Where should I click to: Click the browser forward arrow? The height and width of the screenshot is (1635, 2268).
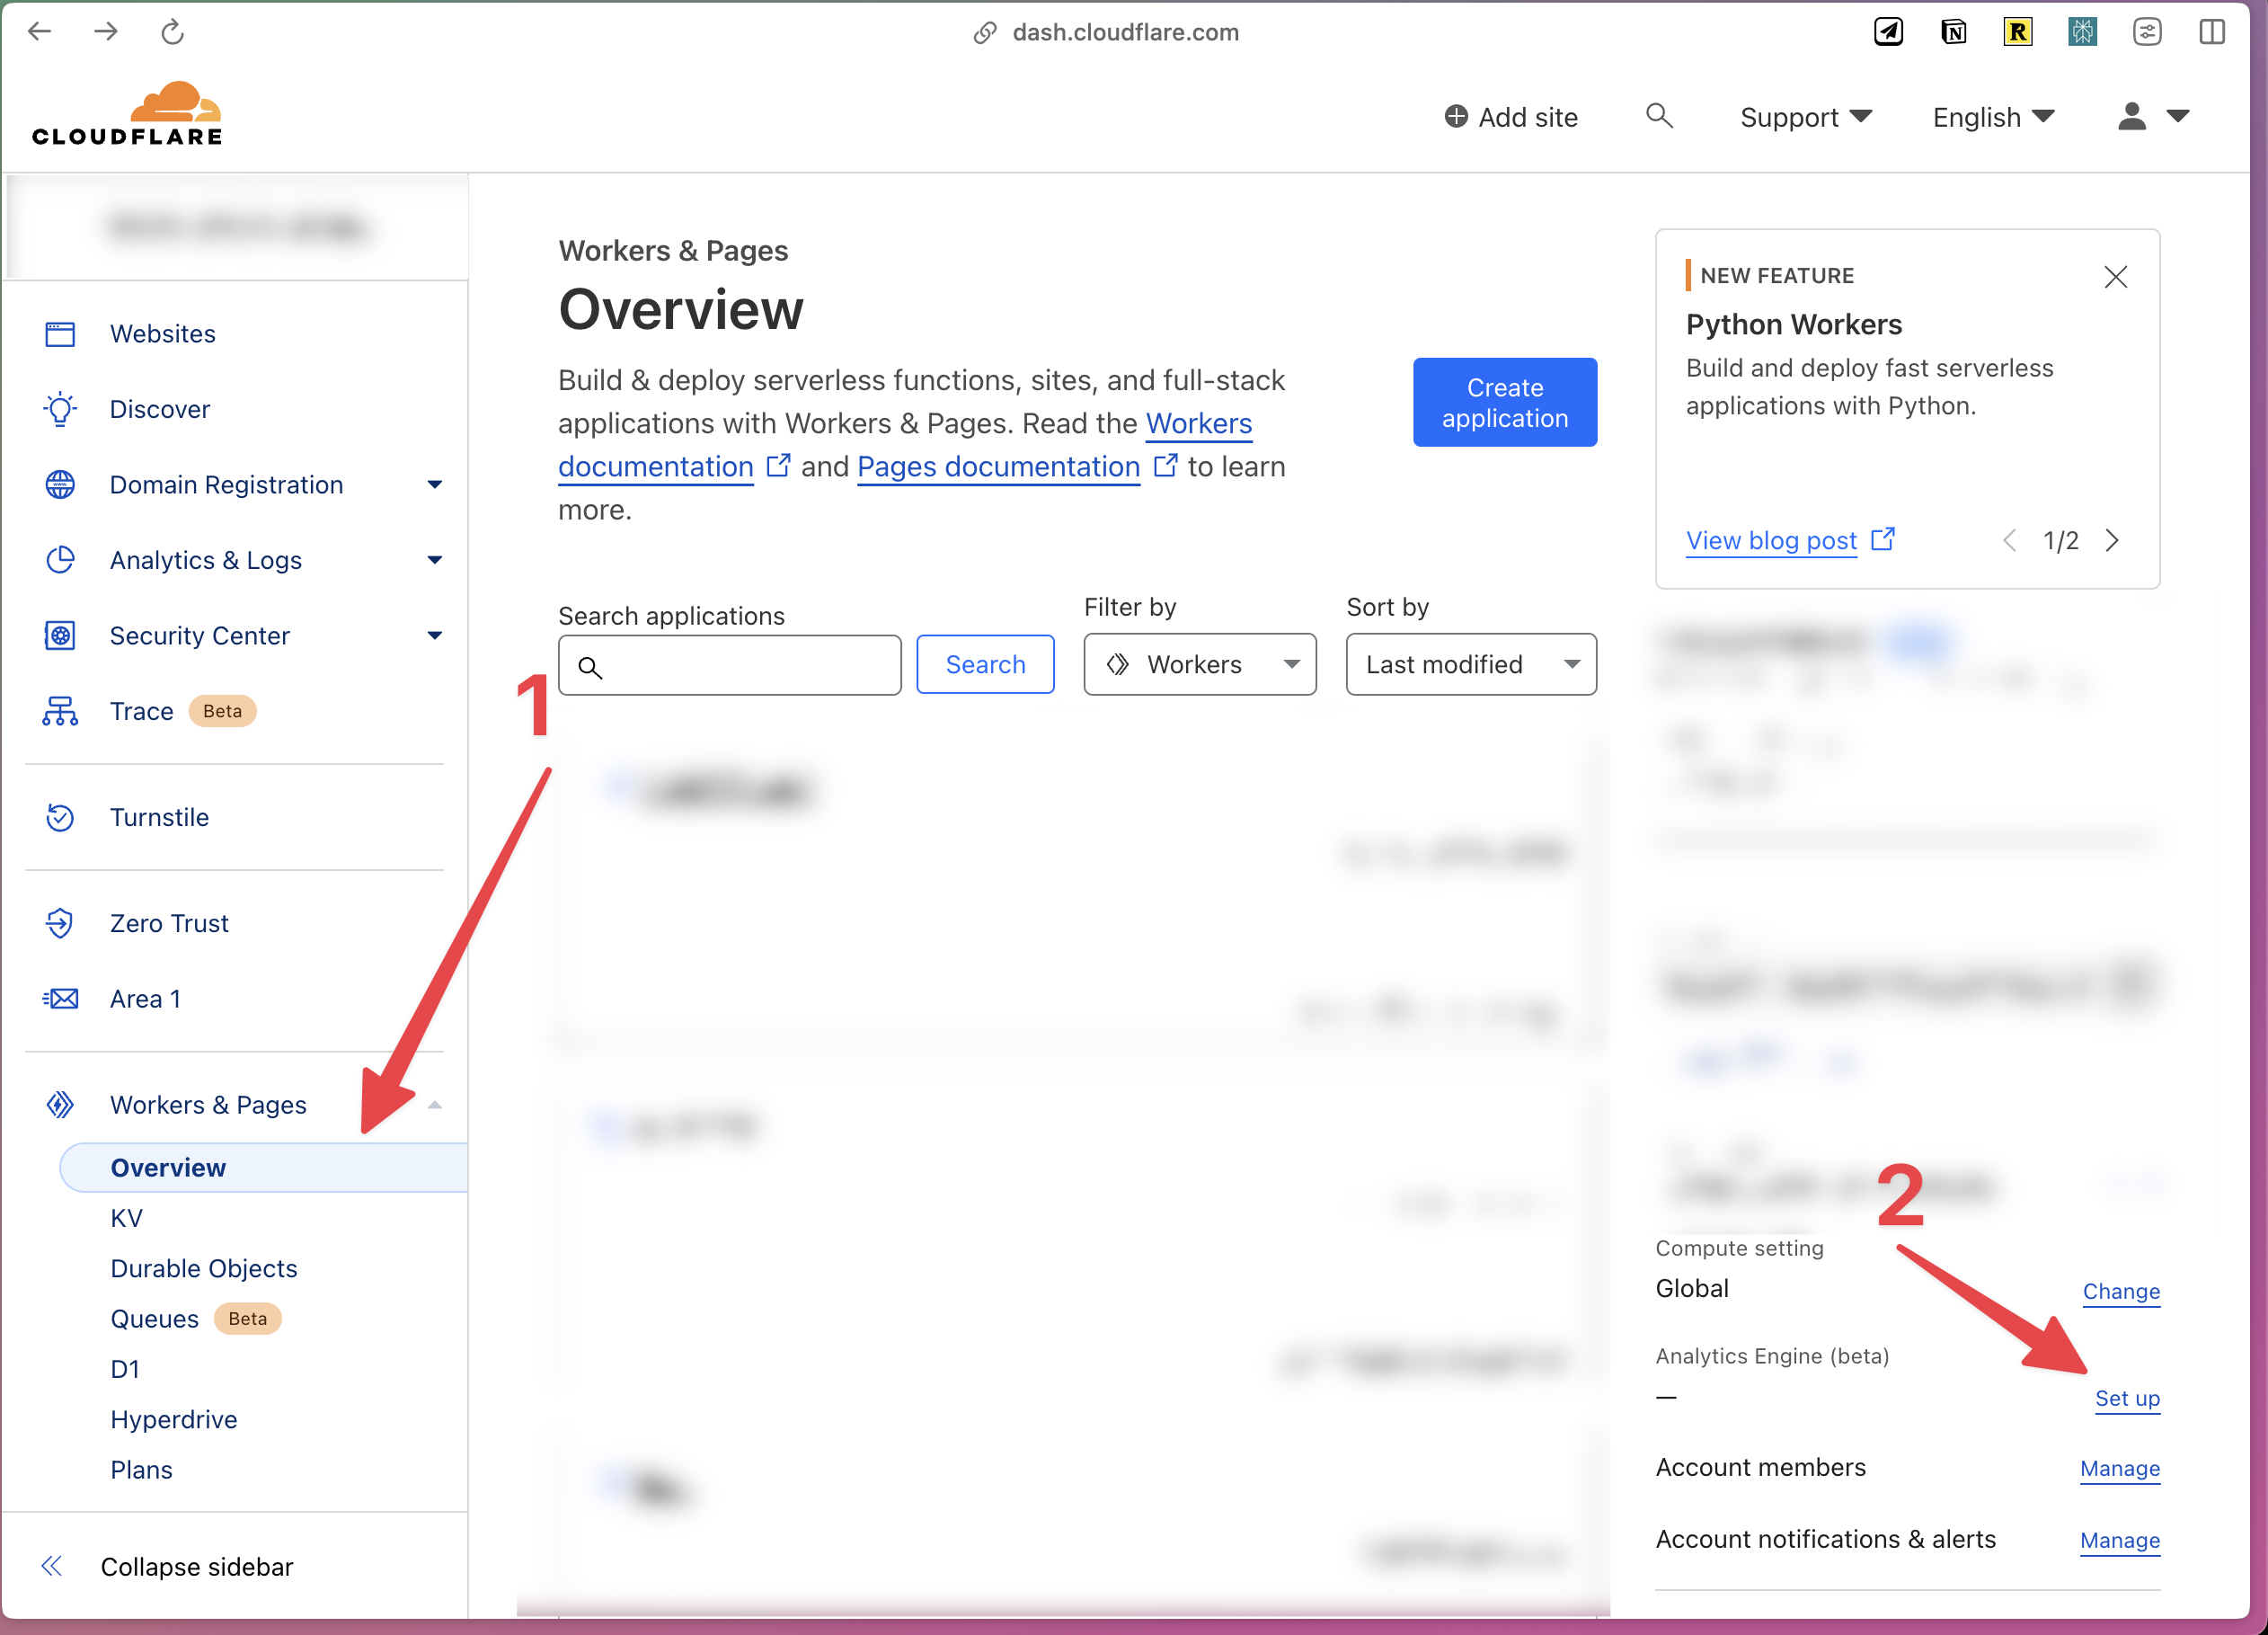point(105,32)
